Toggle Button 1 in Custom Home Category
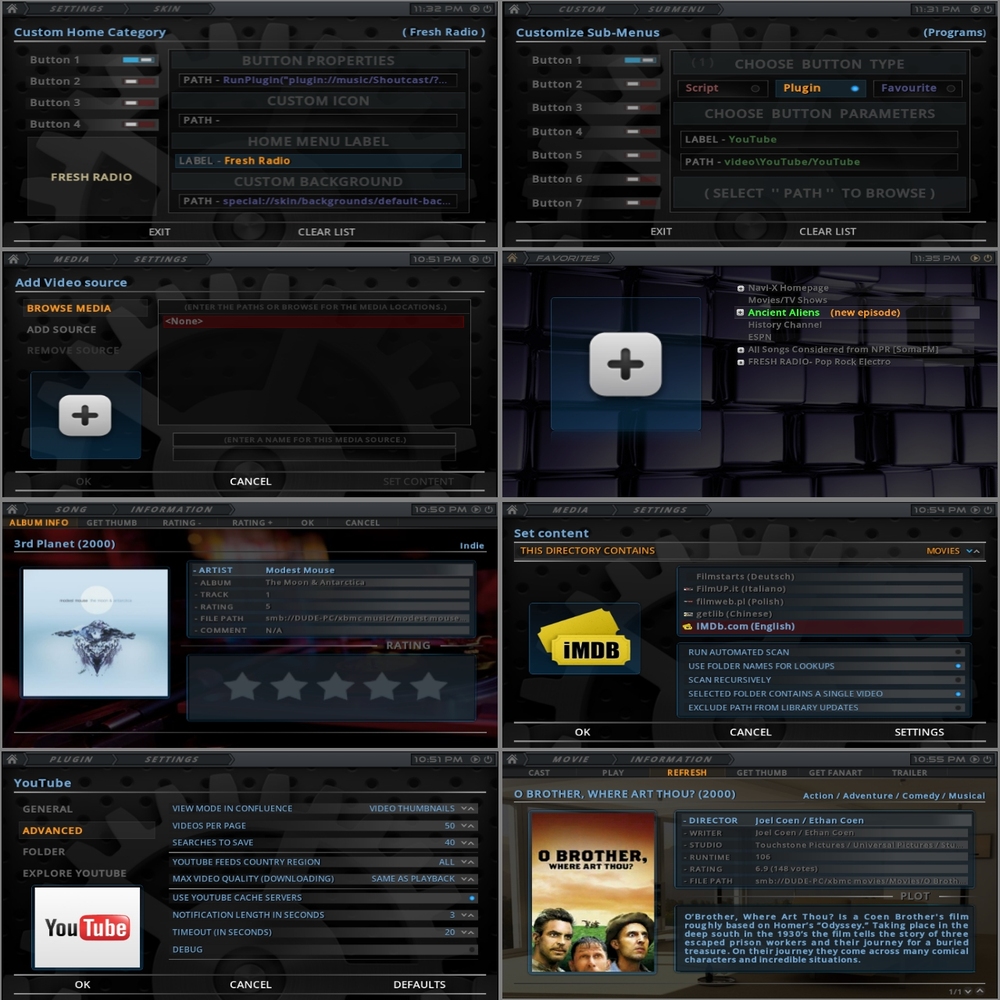Screen dimensions: 1000x1000 coord(138,60)
